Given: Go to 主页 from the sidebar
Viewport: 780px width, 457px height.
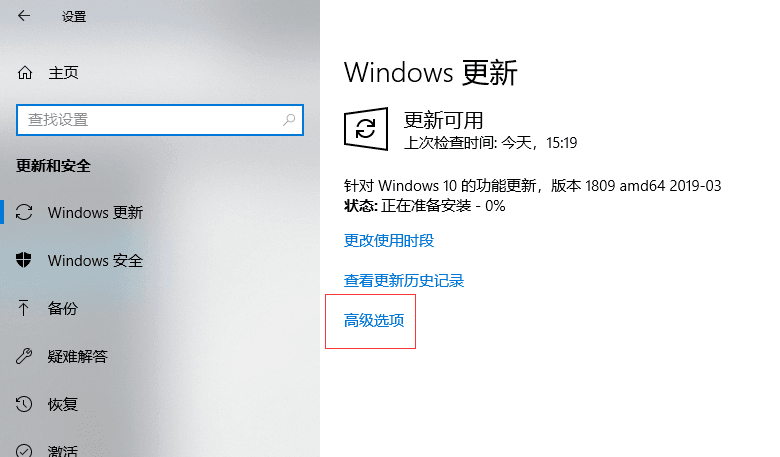Looking at the screenshot, I should coord(63,73).
